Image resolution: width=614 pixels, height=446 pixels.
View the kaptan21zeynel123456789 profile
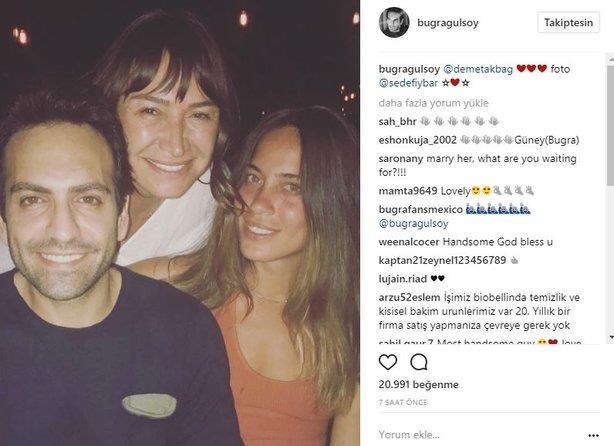443,260
